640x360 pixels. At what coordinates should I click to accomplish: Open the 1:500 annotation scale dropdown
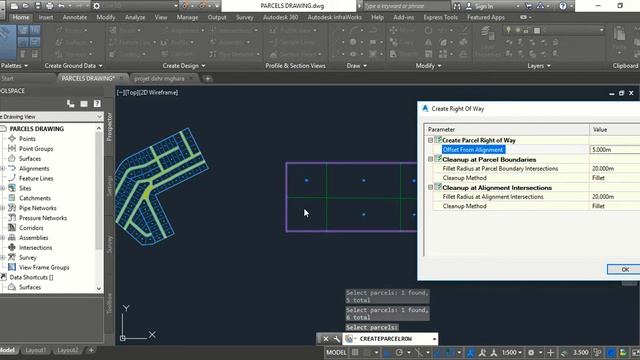[x=512, y=352]
